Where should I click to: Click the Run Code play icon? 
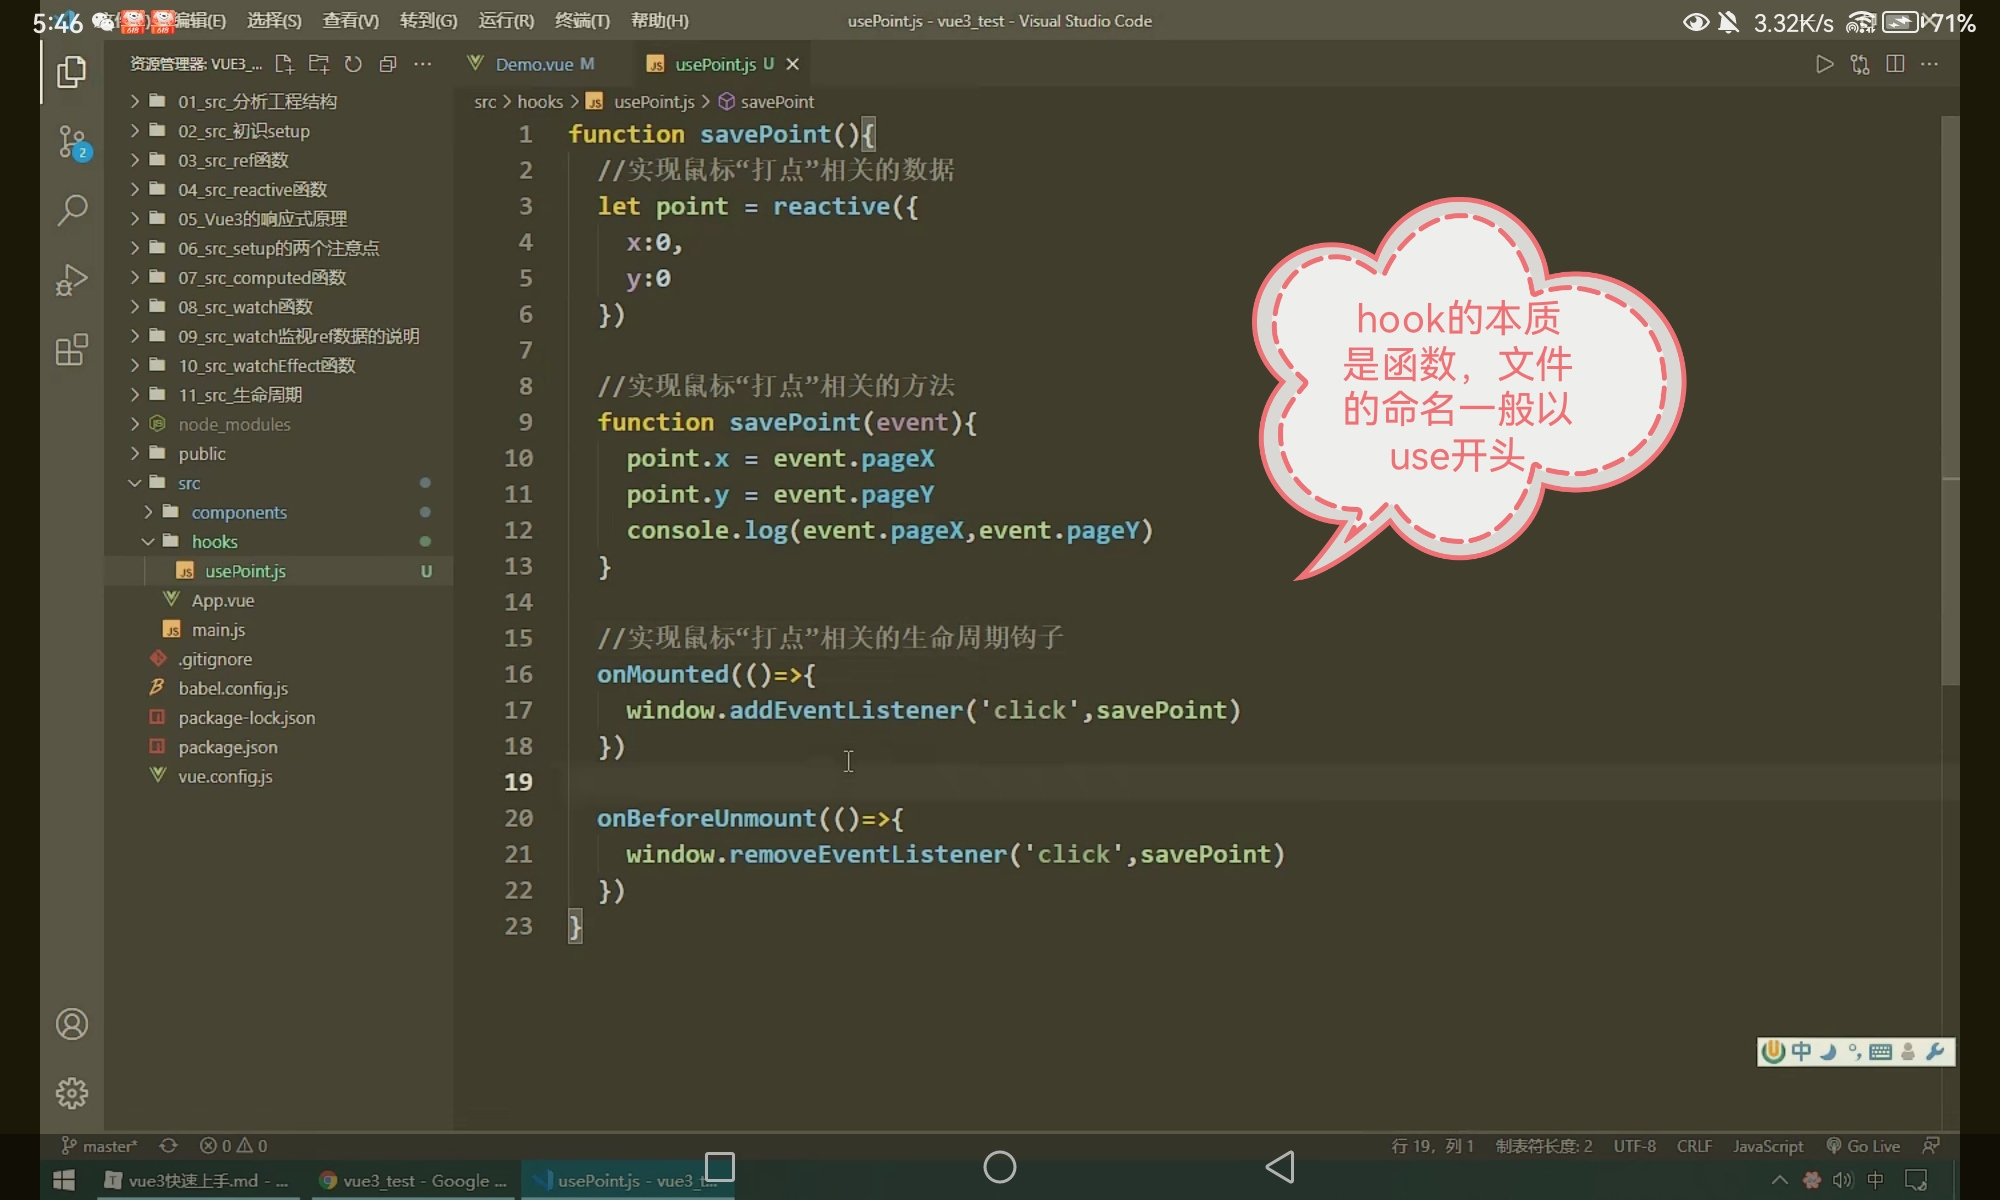pyautogui.click(x=1824, y=64)
